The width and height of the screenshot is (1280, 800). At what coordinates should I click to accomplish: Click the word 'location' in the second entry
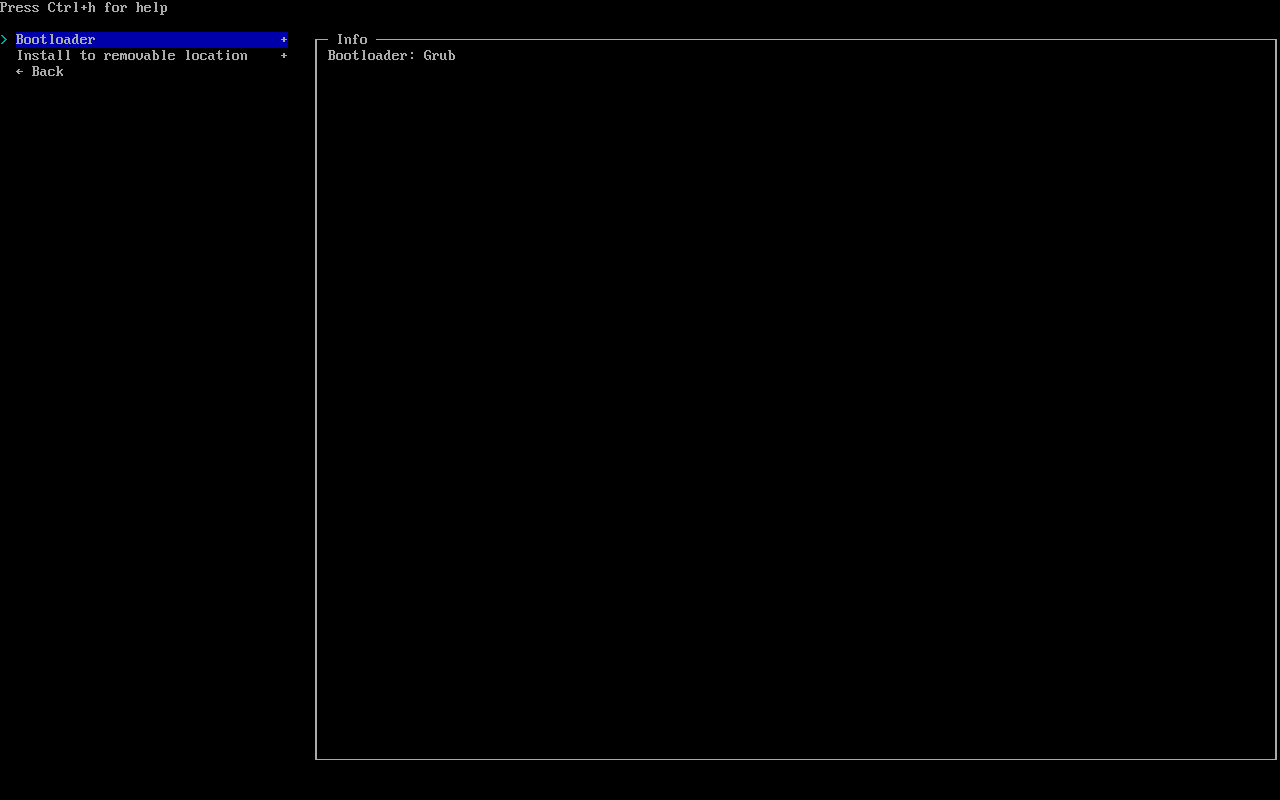pyautogui.click(x=216, y=56)
